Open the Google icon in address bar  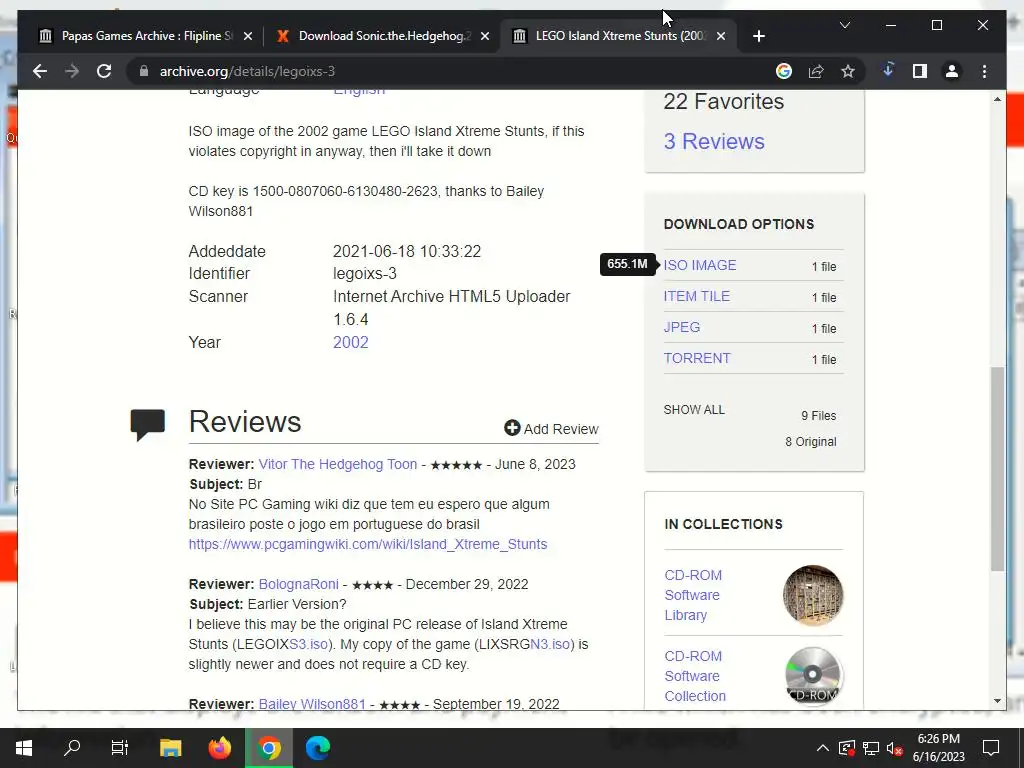[x=784, y=71]
